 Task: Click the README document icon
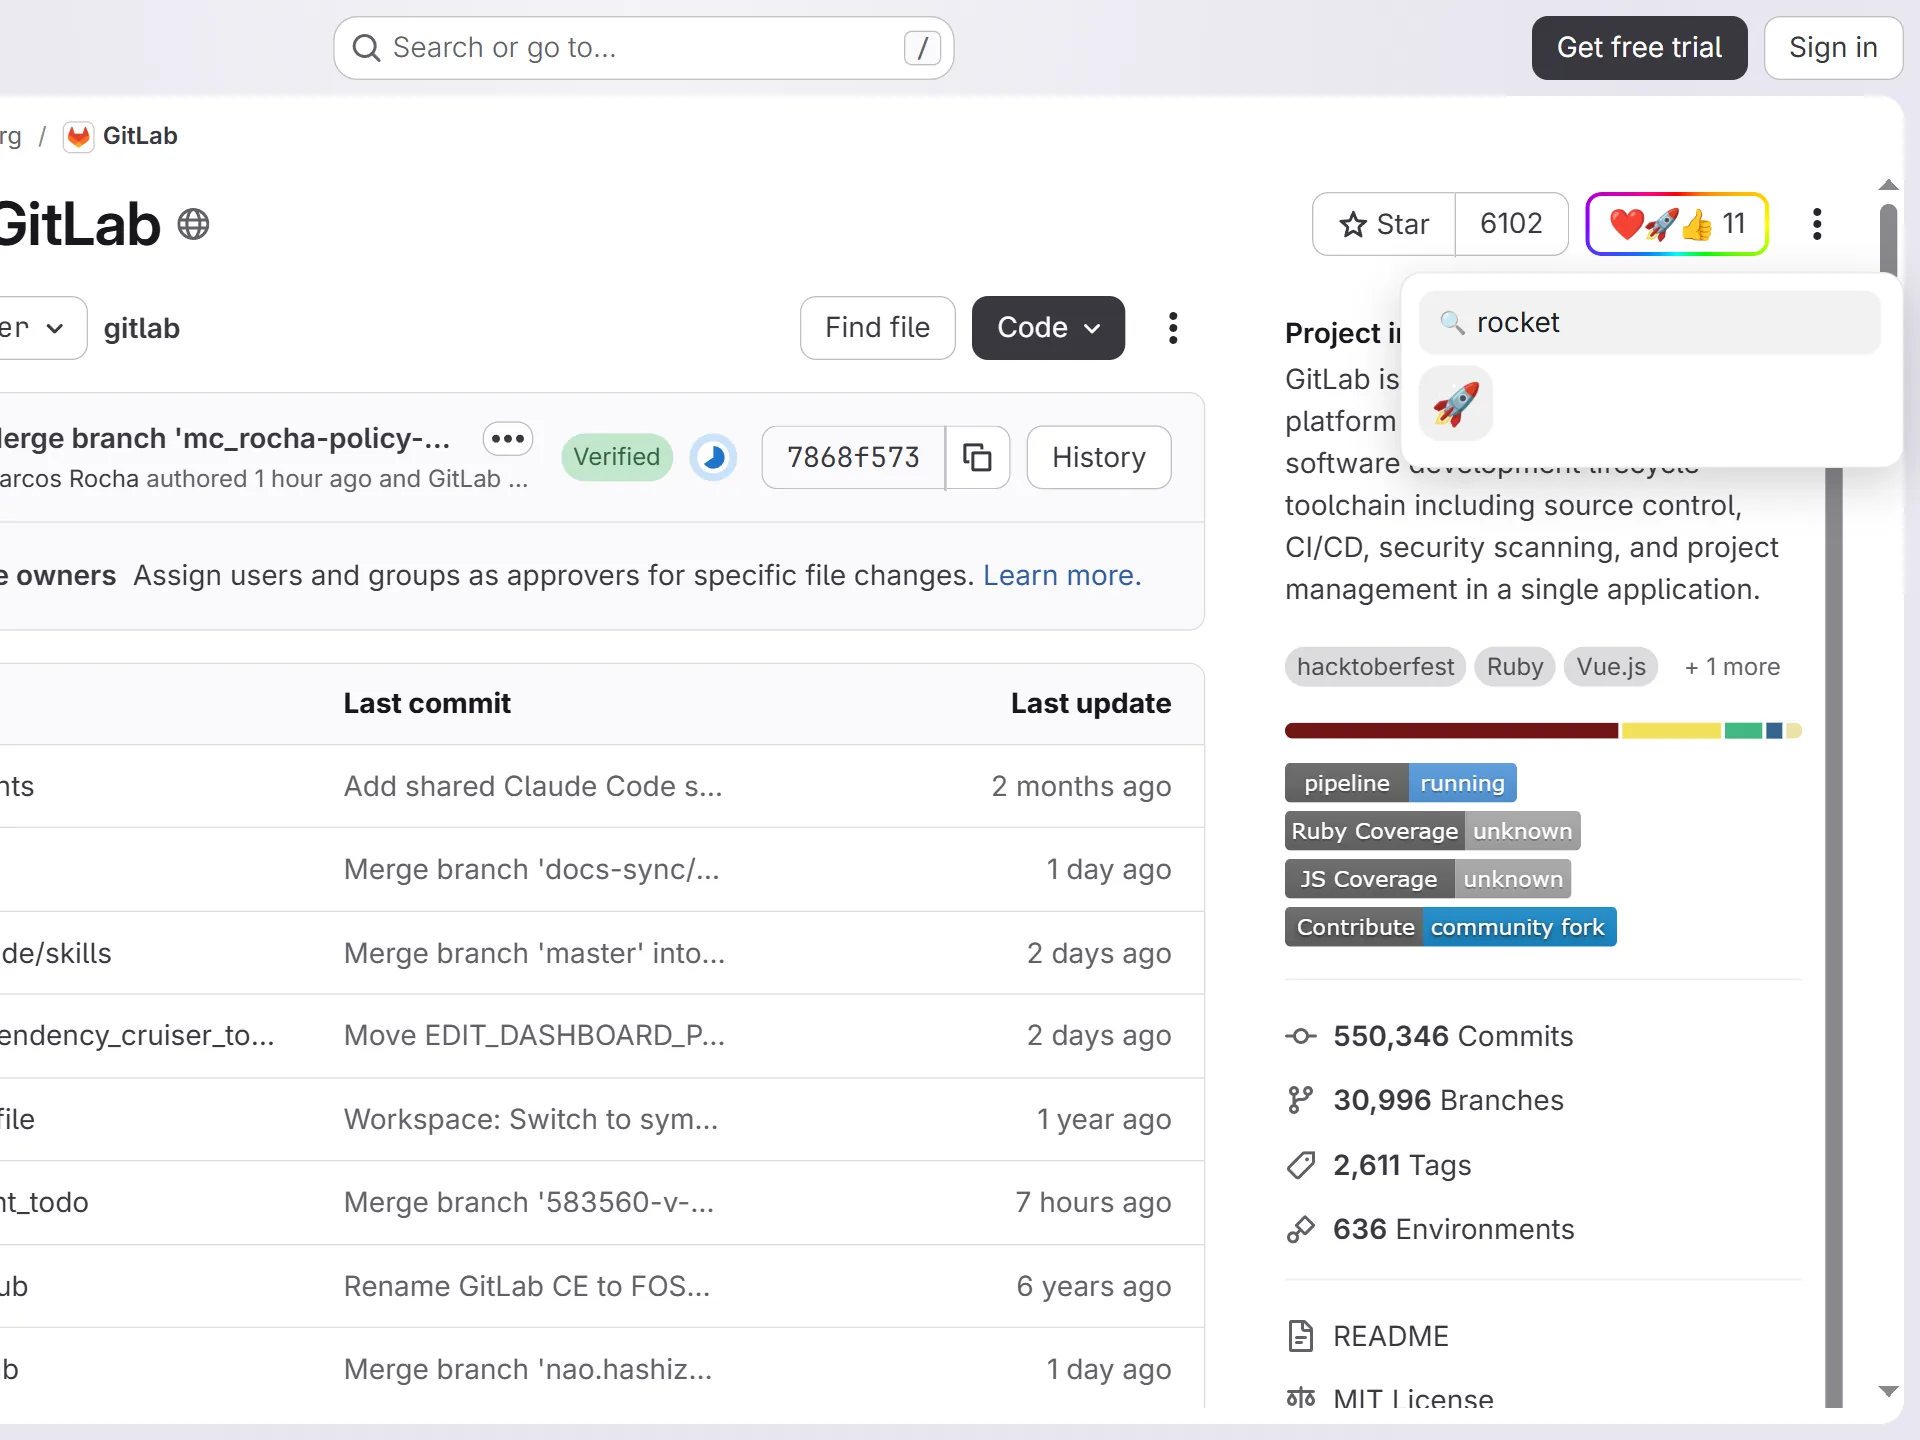click(1301, 1336)
